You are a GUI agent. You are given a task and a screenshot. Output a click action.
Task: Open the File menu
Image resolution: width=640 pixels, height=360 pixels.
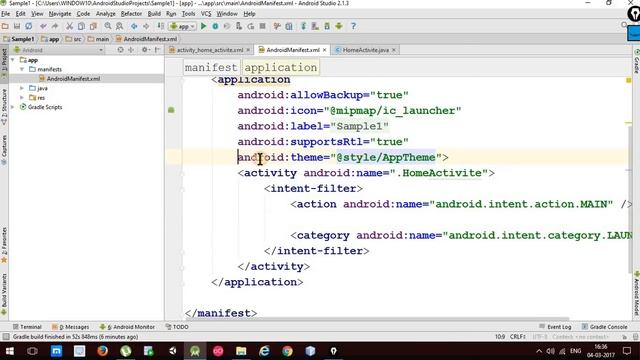coord(6,13)
